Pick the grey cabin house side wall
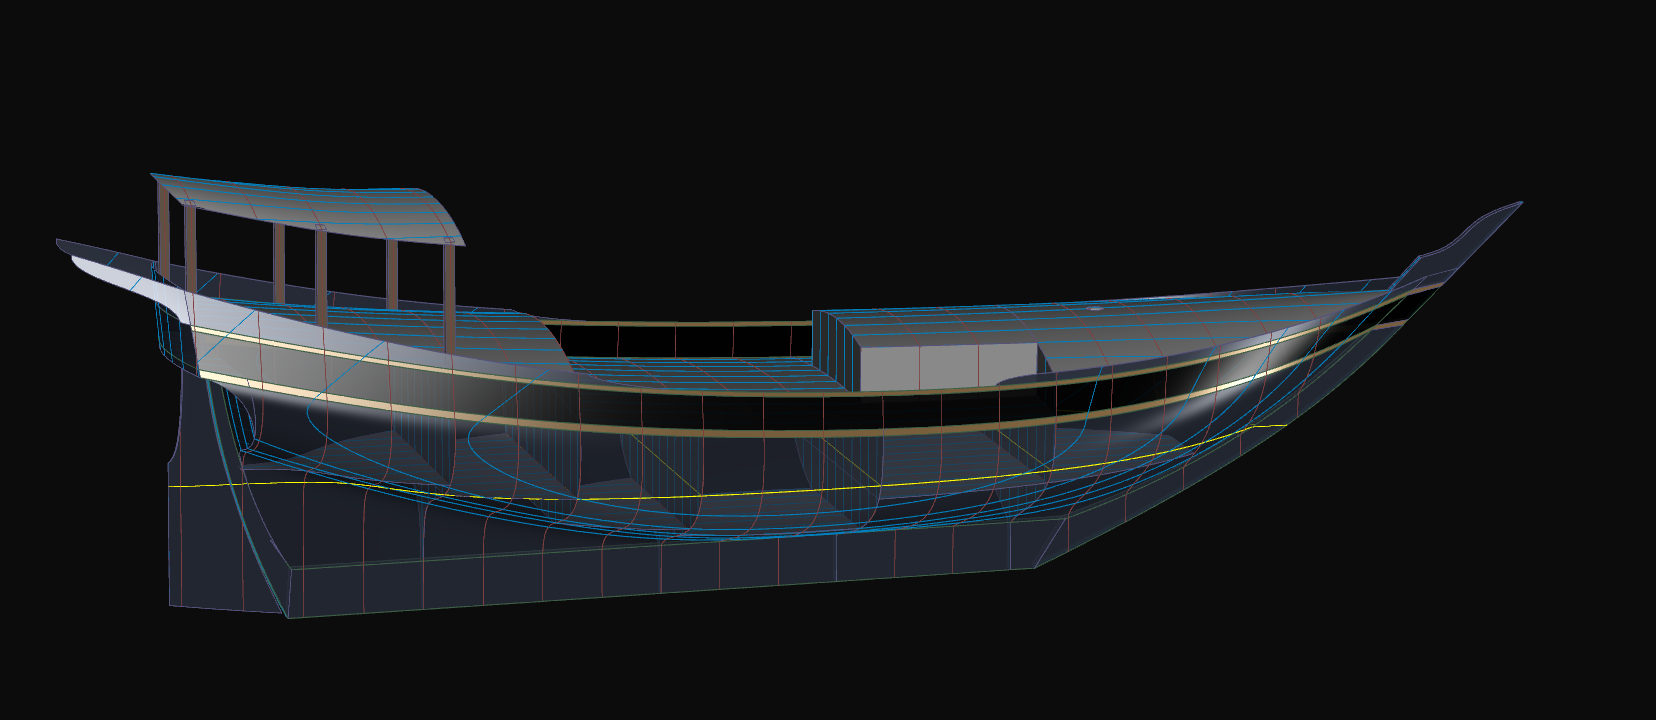This screenshot has width=1656, height=720. pos(948,366)
